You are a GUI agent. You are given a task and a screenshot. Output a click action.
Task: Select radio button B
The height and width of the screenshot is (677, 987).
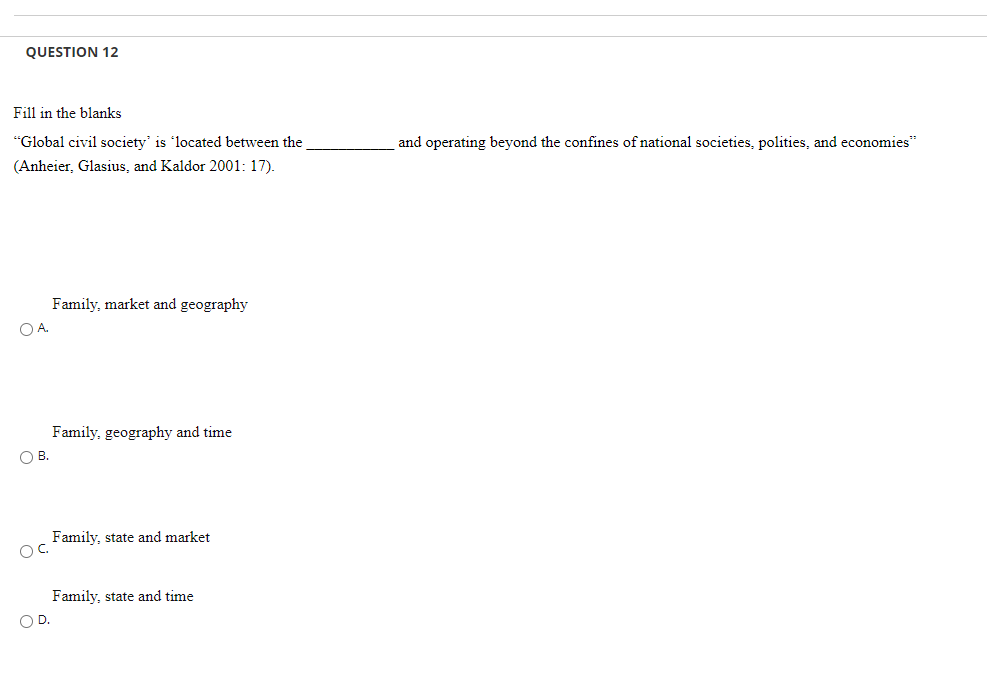click(x=26, y=457)
